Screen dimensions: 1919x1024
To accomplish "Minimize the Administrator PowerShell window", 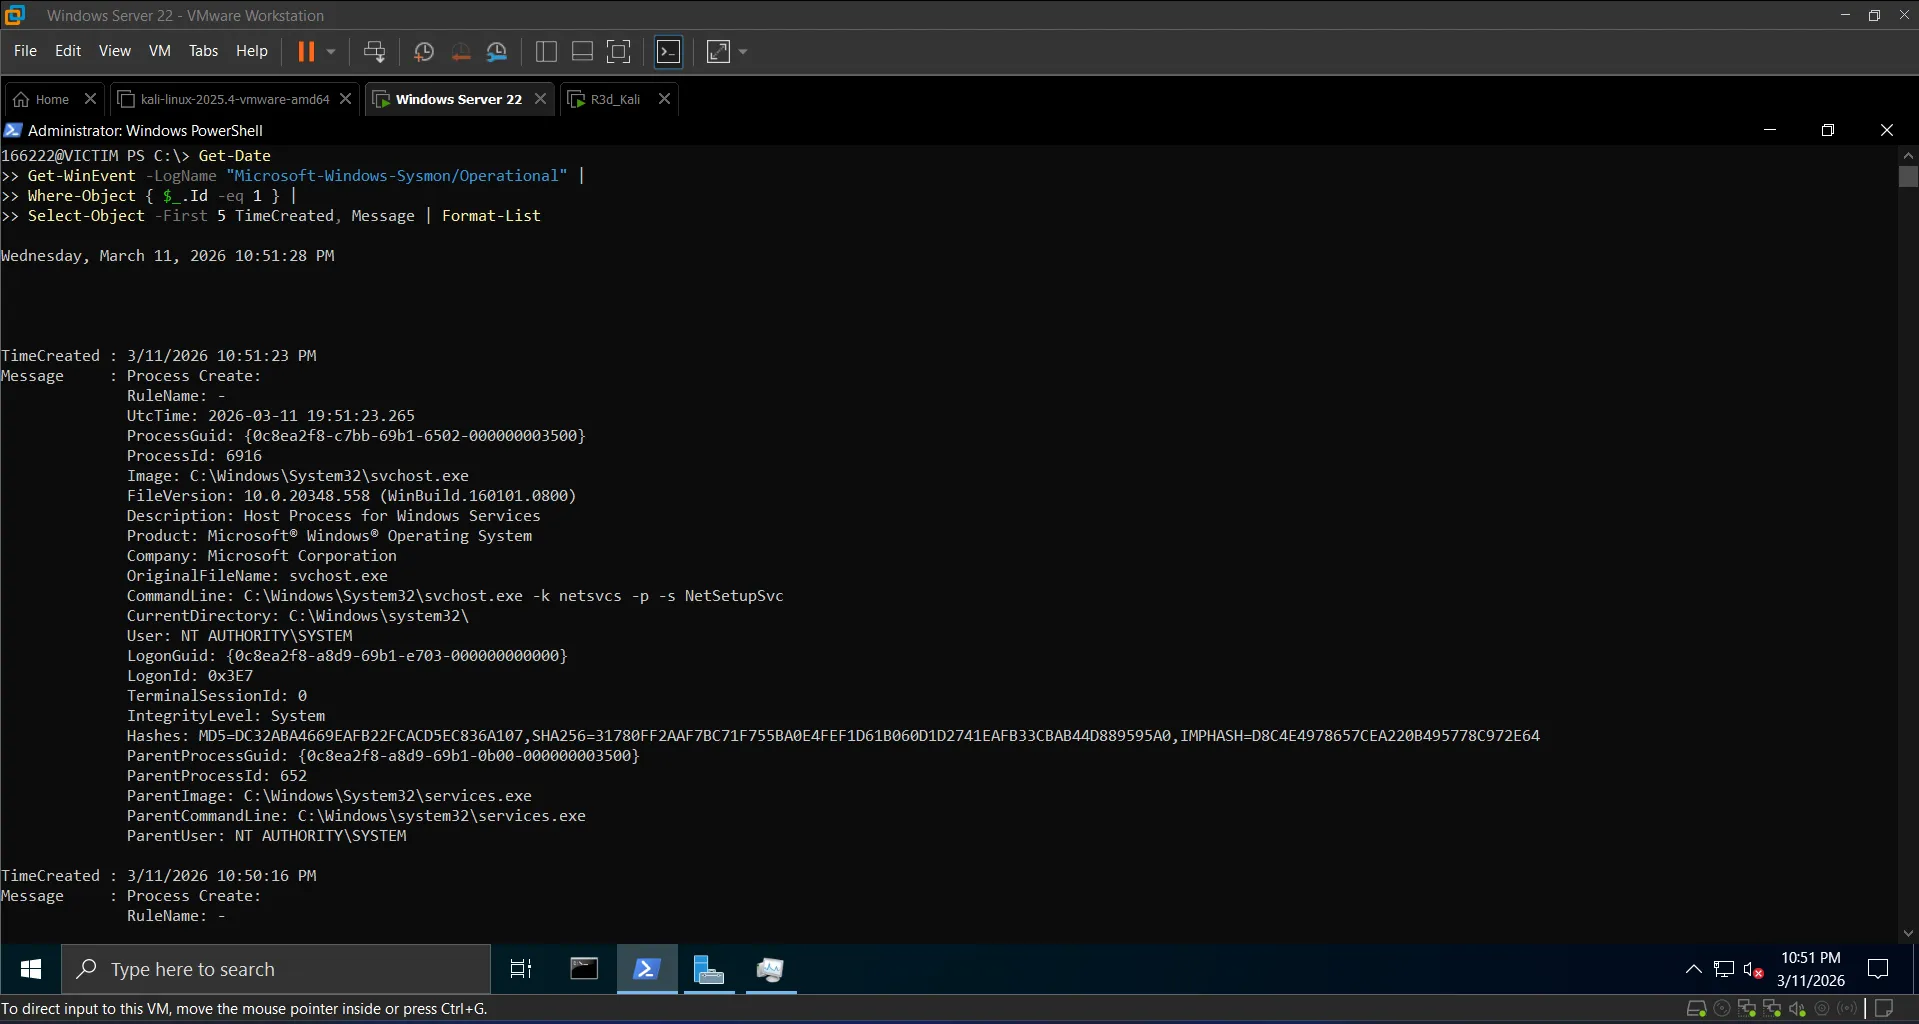I will pos(1770,130).
